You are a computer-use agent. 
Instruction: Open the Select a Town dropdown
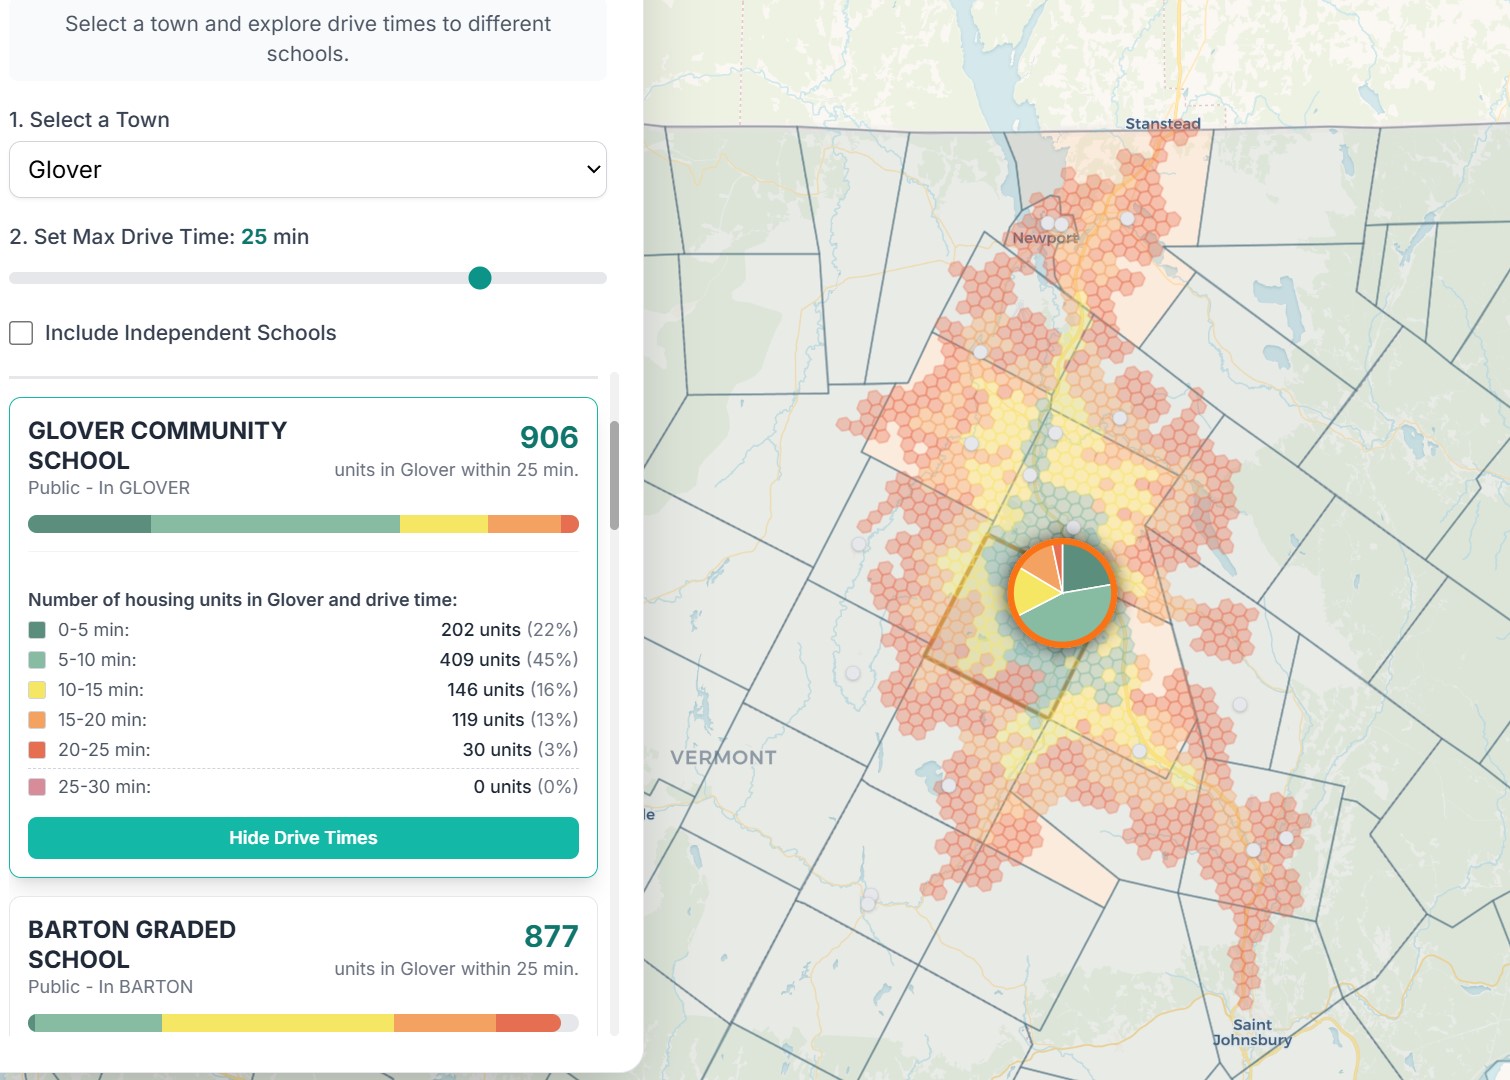coord(307,170)
